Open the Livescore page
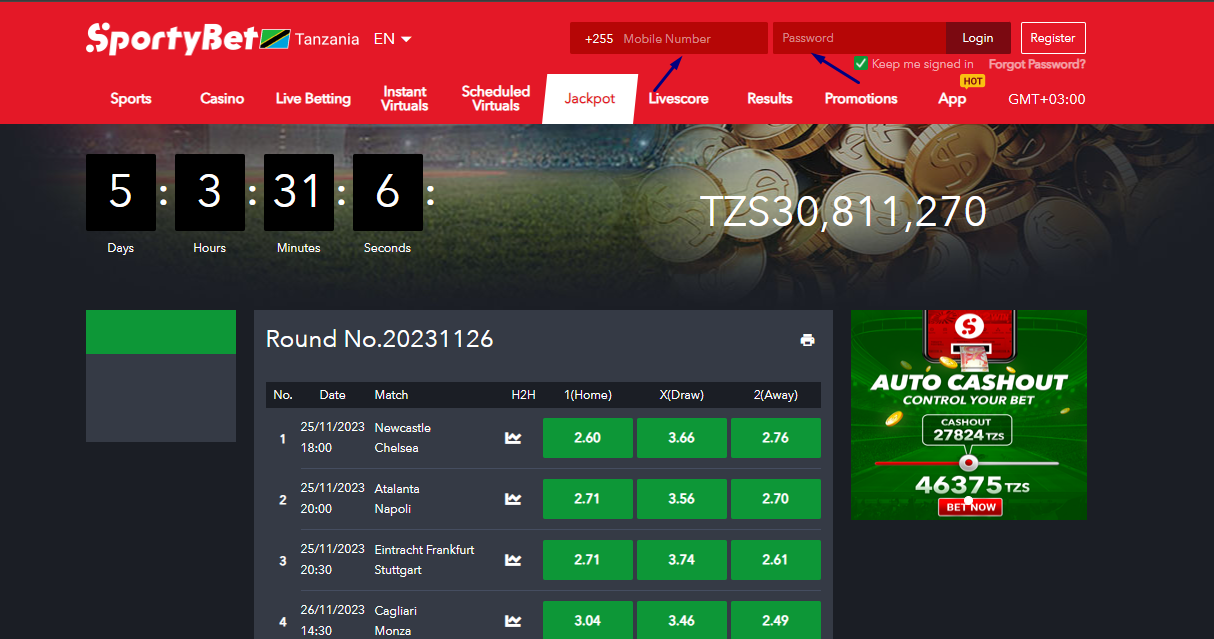The width and height of the screenshot is (1214, 639). point(678,98)
